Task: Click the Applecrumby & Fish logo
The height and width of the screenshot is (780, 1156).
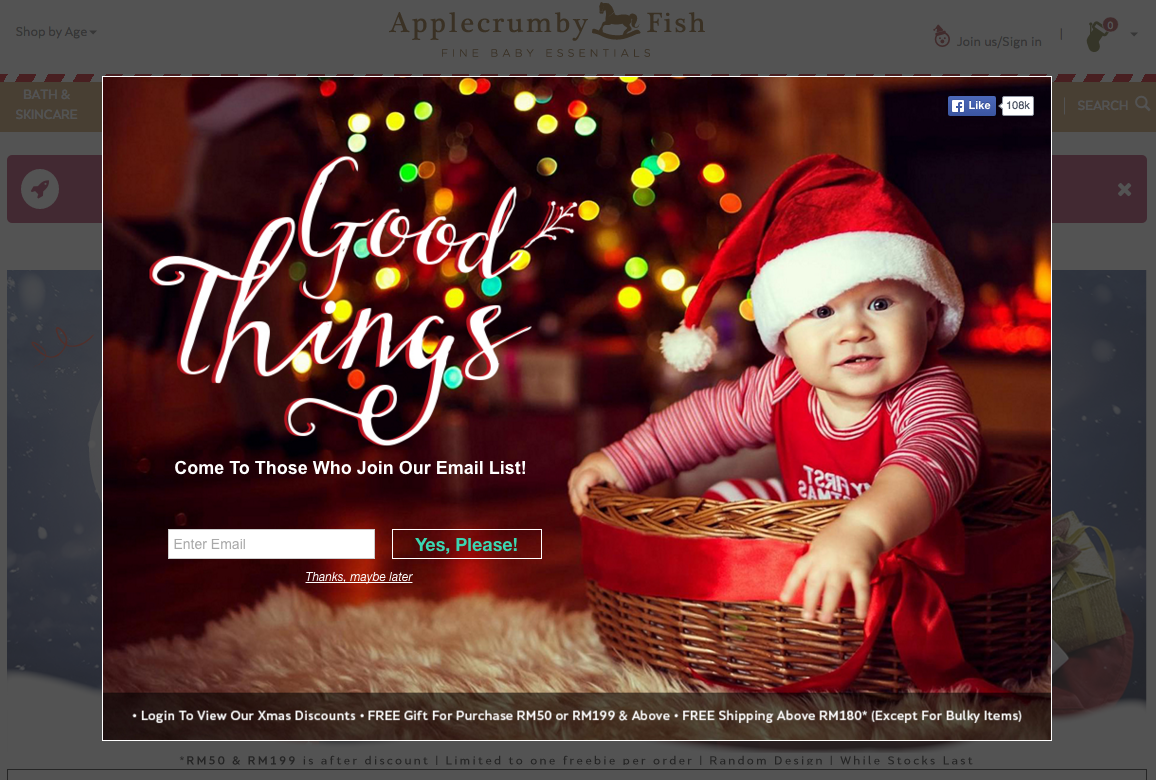Action: click(546, 30)
